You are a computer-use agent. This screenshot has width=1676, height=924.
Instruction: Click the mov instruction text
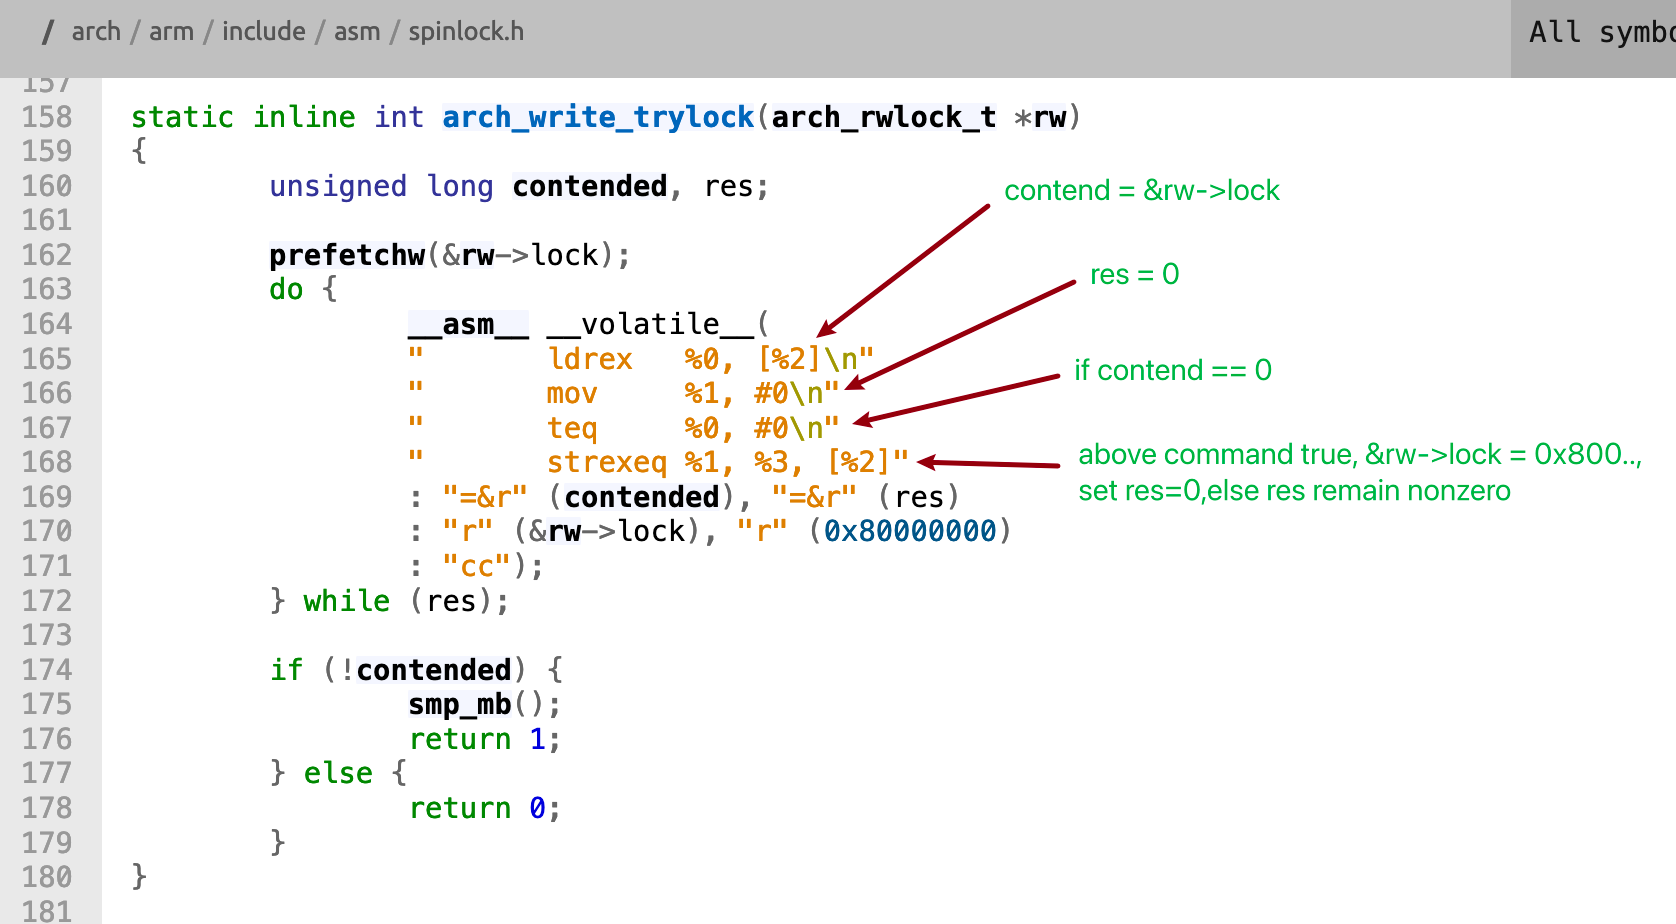572,394
